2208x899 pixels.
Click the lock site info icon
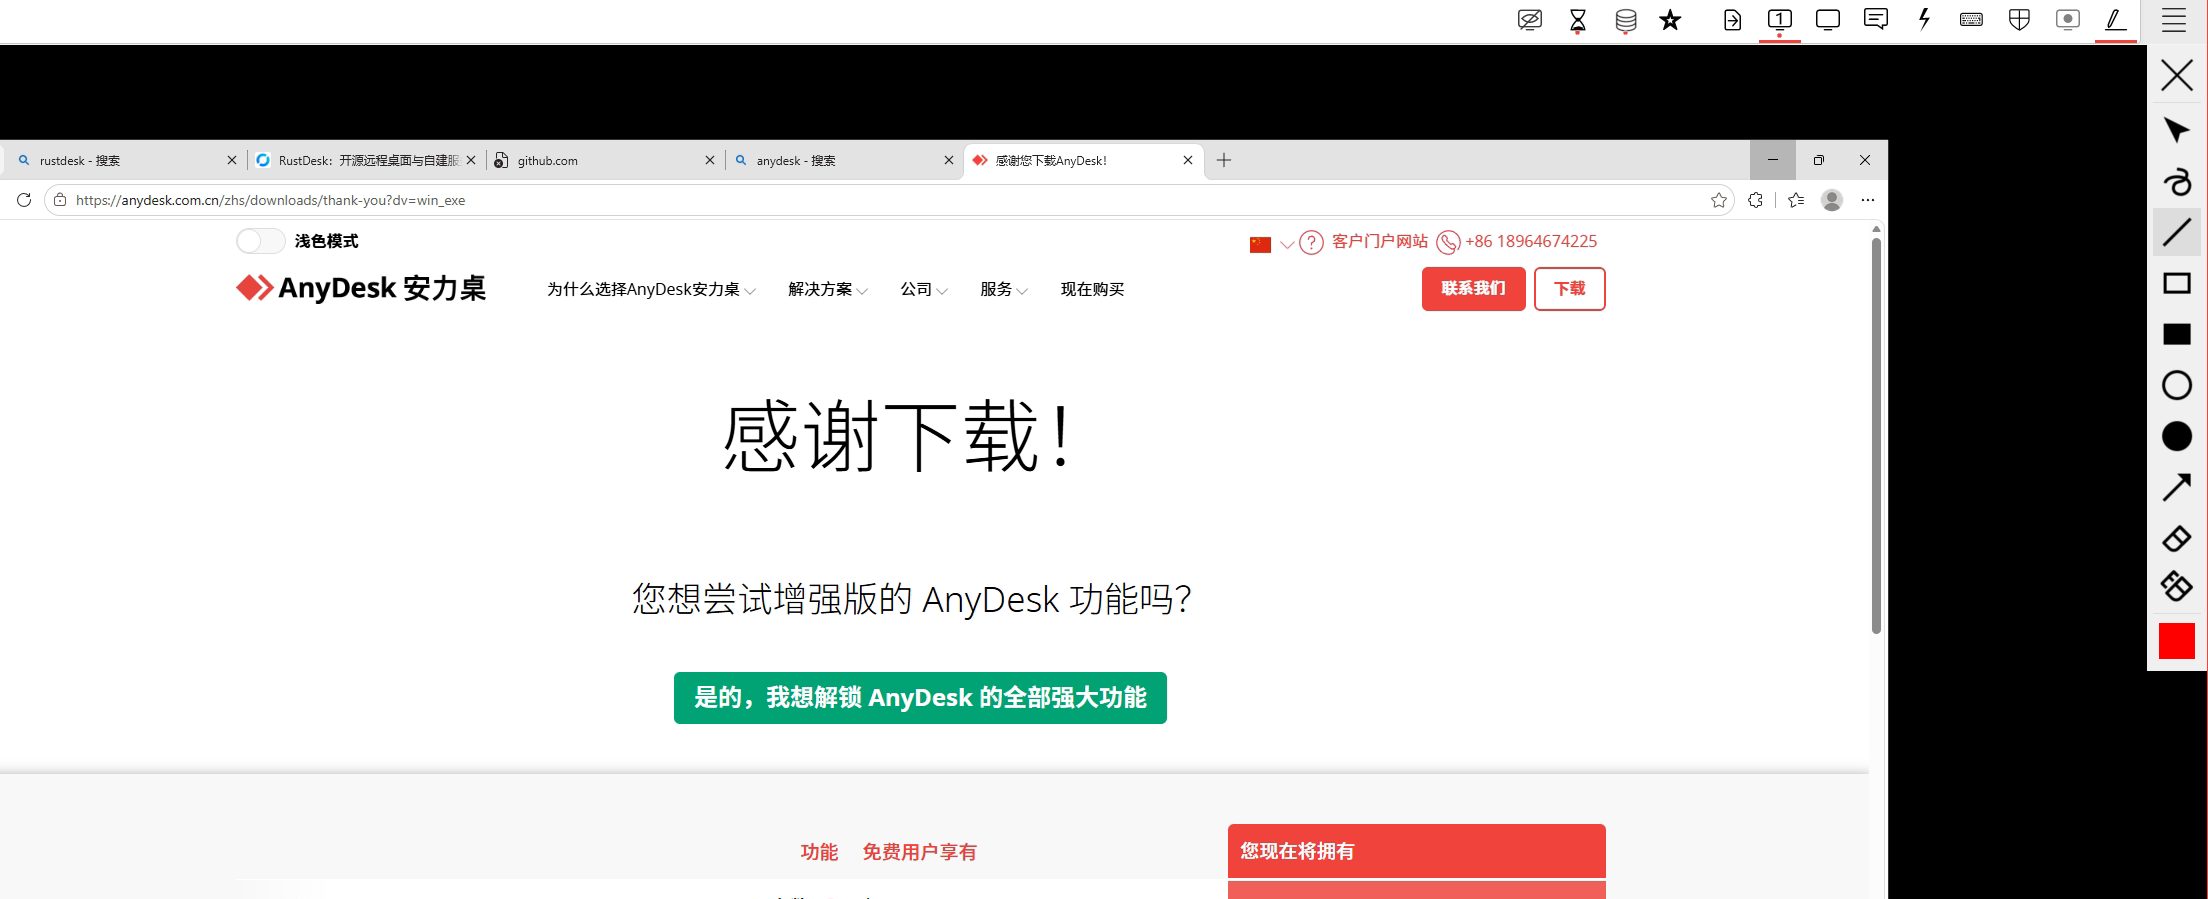(x=60, y=200)
